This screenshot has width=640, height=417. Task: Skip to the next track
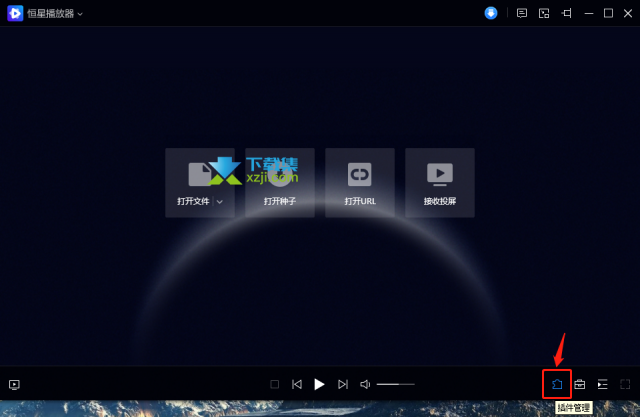click(x=343, y=384)
